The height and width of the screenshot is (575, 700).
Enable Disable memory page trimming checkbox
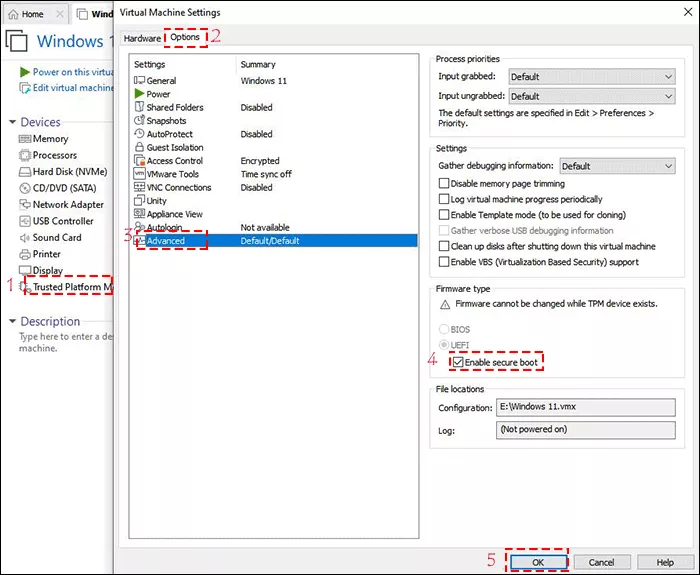(444, 184)
